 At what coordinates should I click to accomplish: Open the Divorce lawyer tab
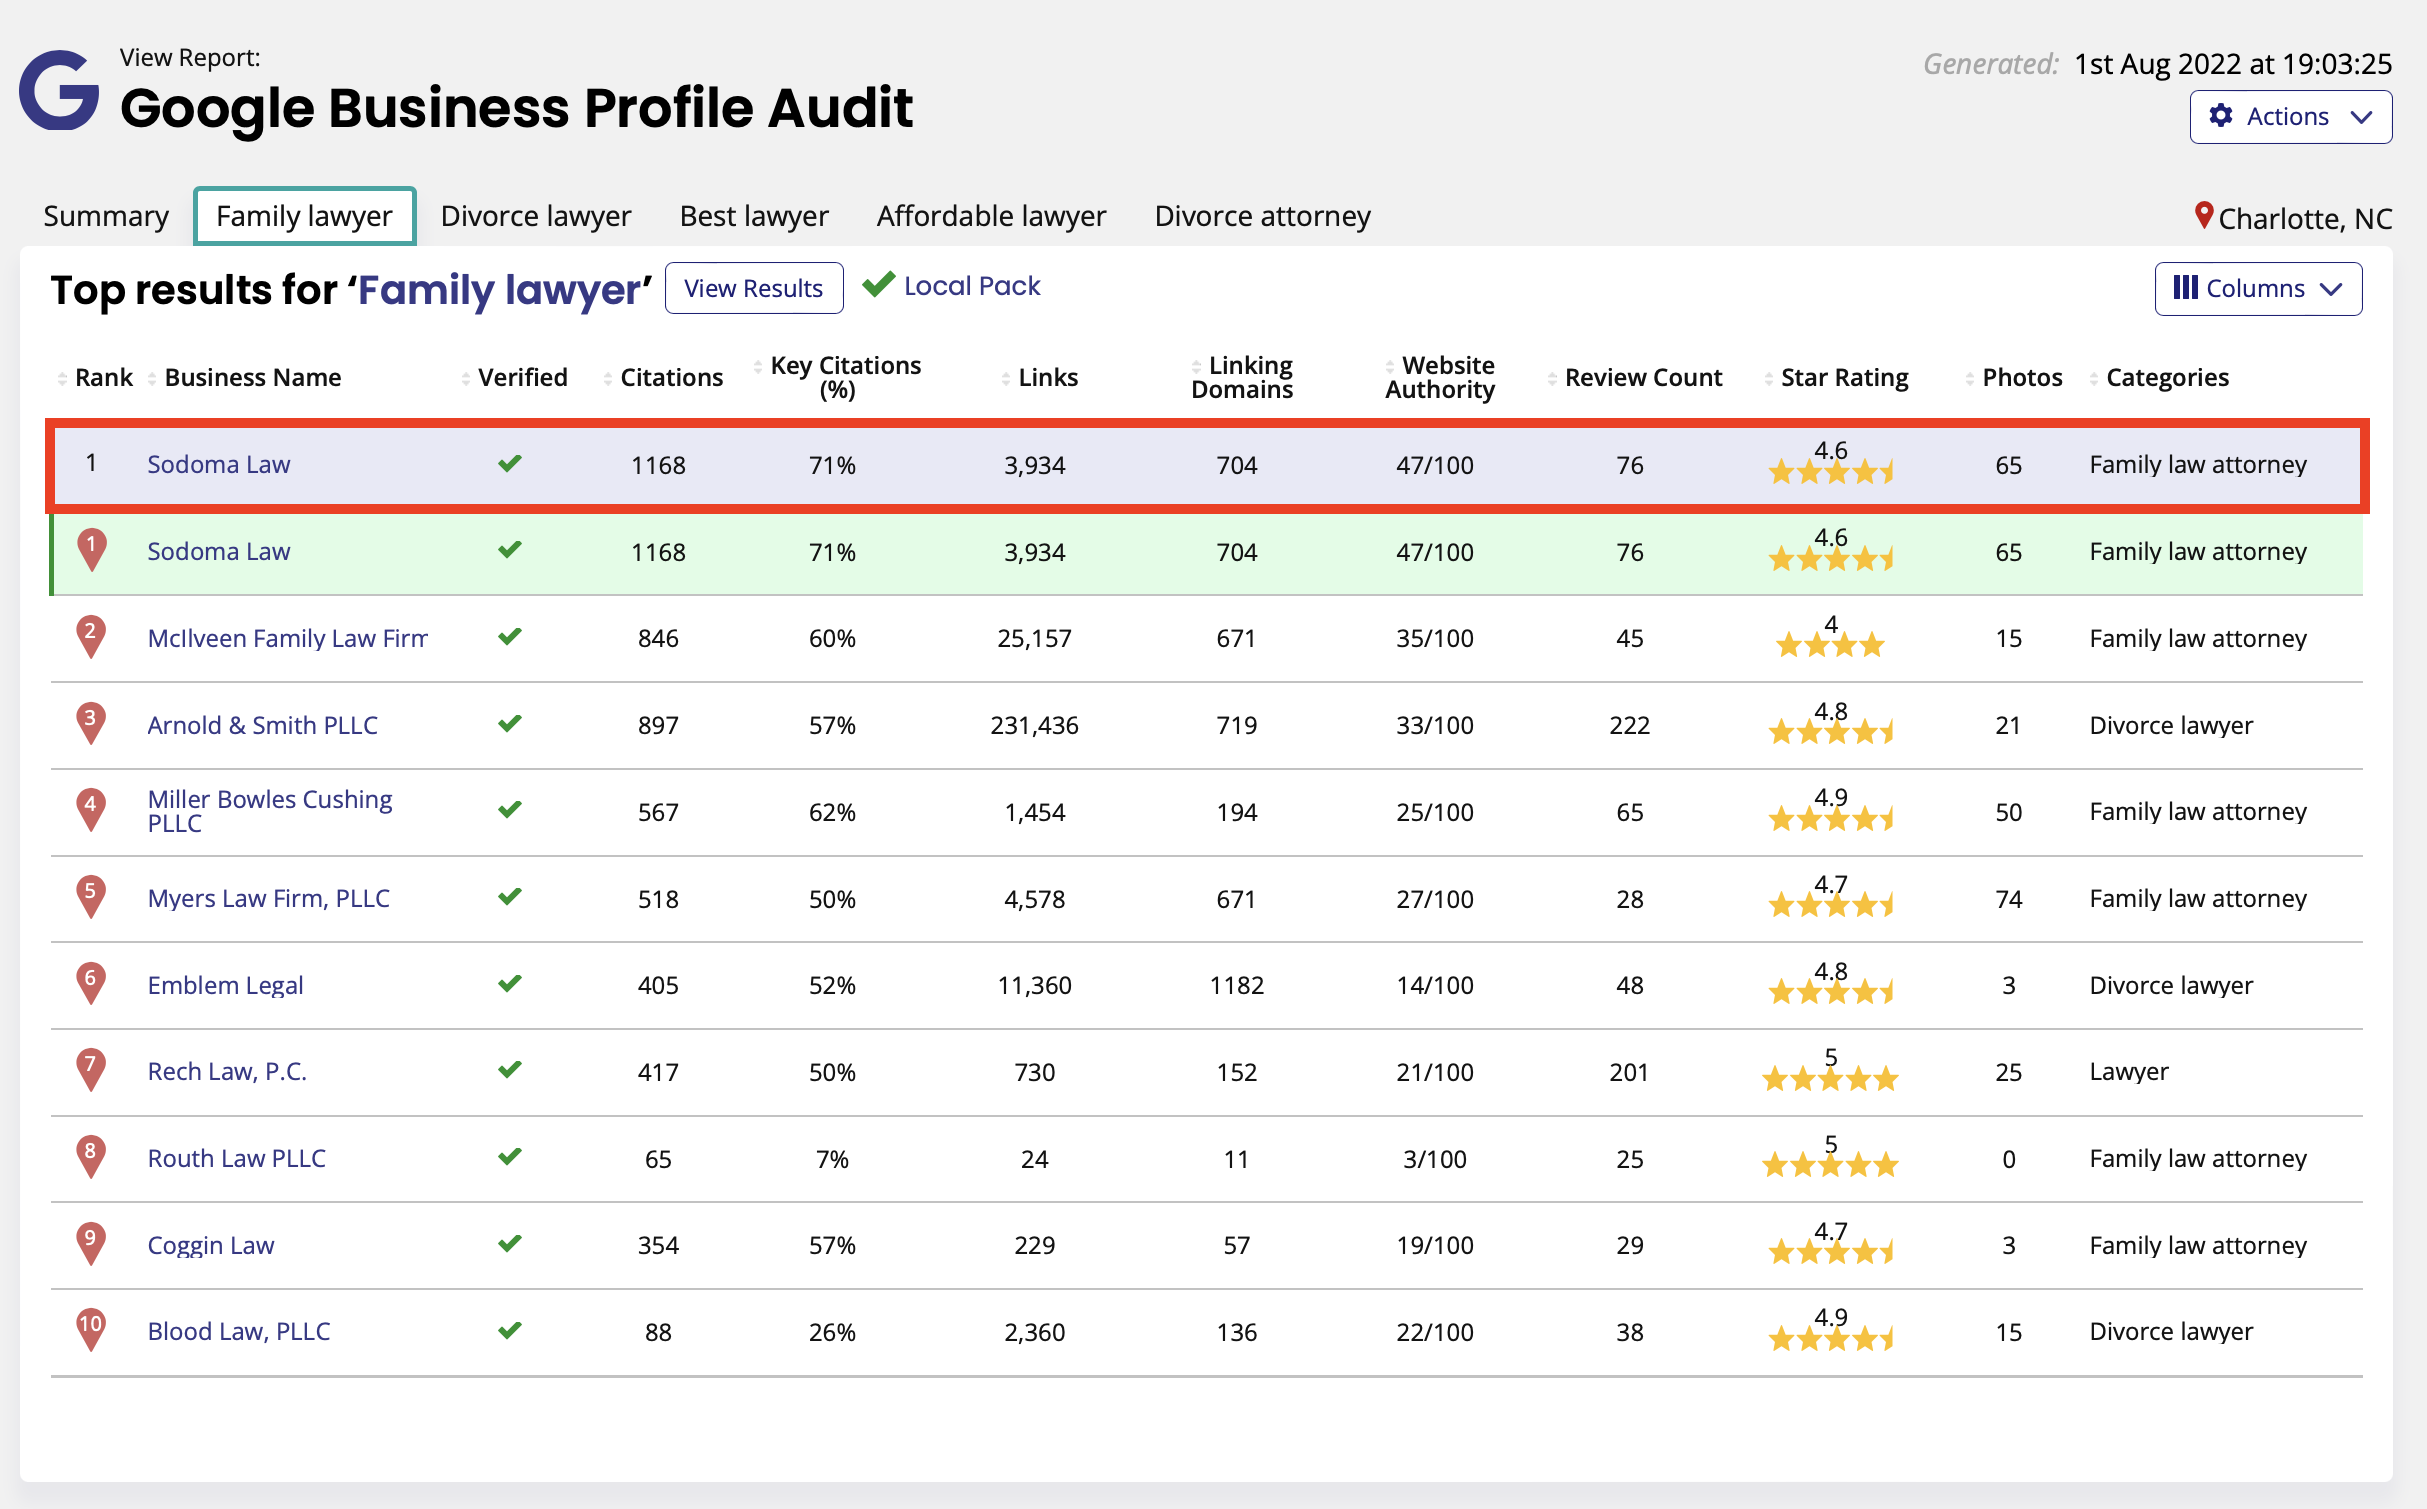536,216
